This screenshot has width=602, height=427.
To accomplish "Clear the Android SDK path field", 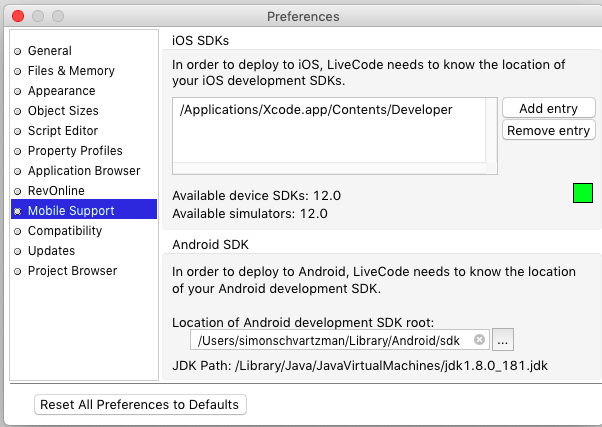I will pos(480,339).
